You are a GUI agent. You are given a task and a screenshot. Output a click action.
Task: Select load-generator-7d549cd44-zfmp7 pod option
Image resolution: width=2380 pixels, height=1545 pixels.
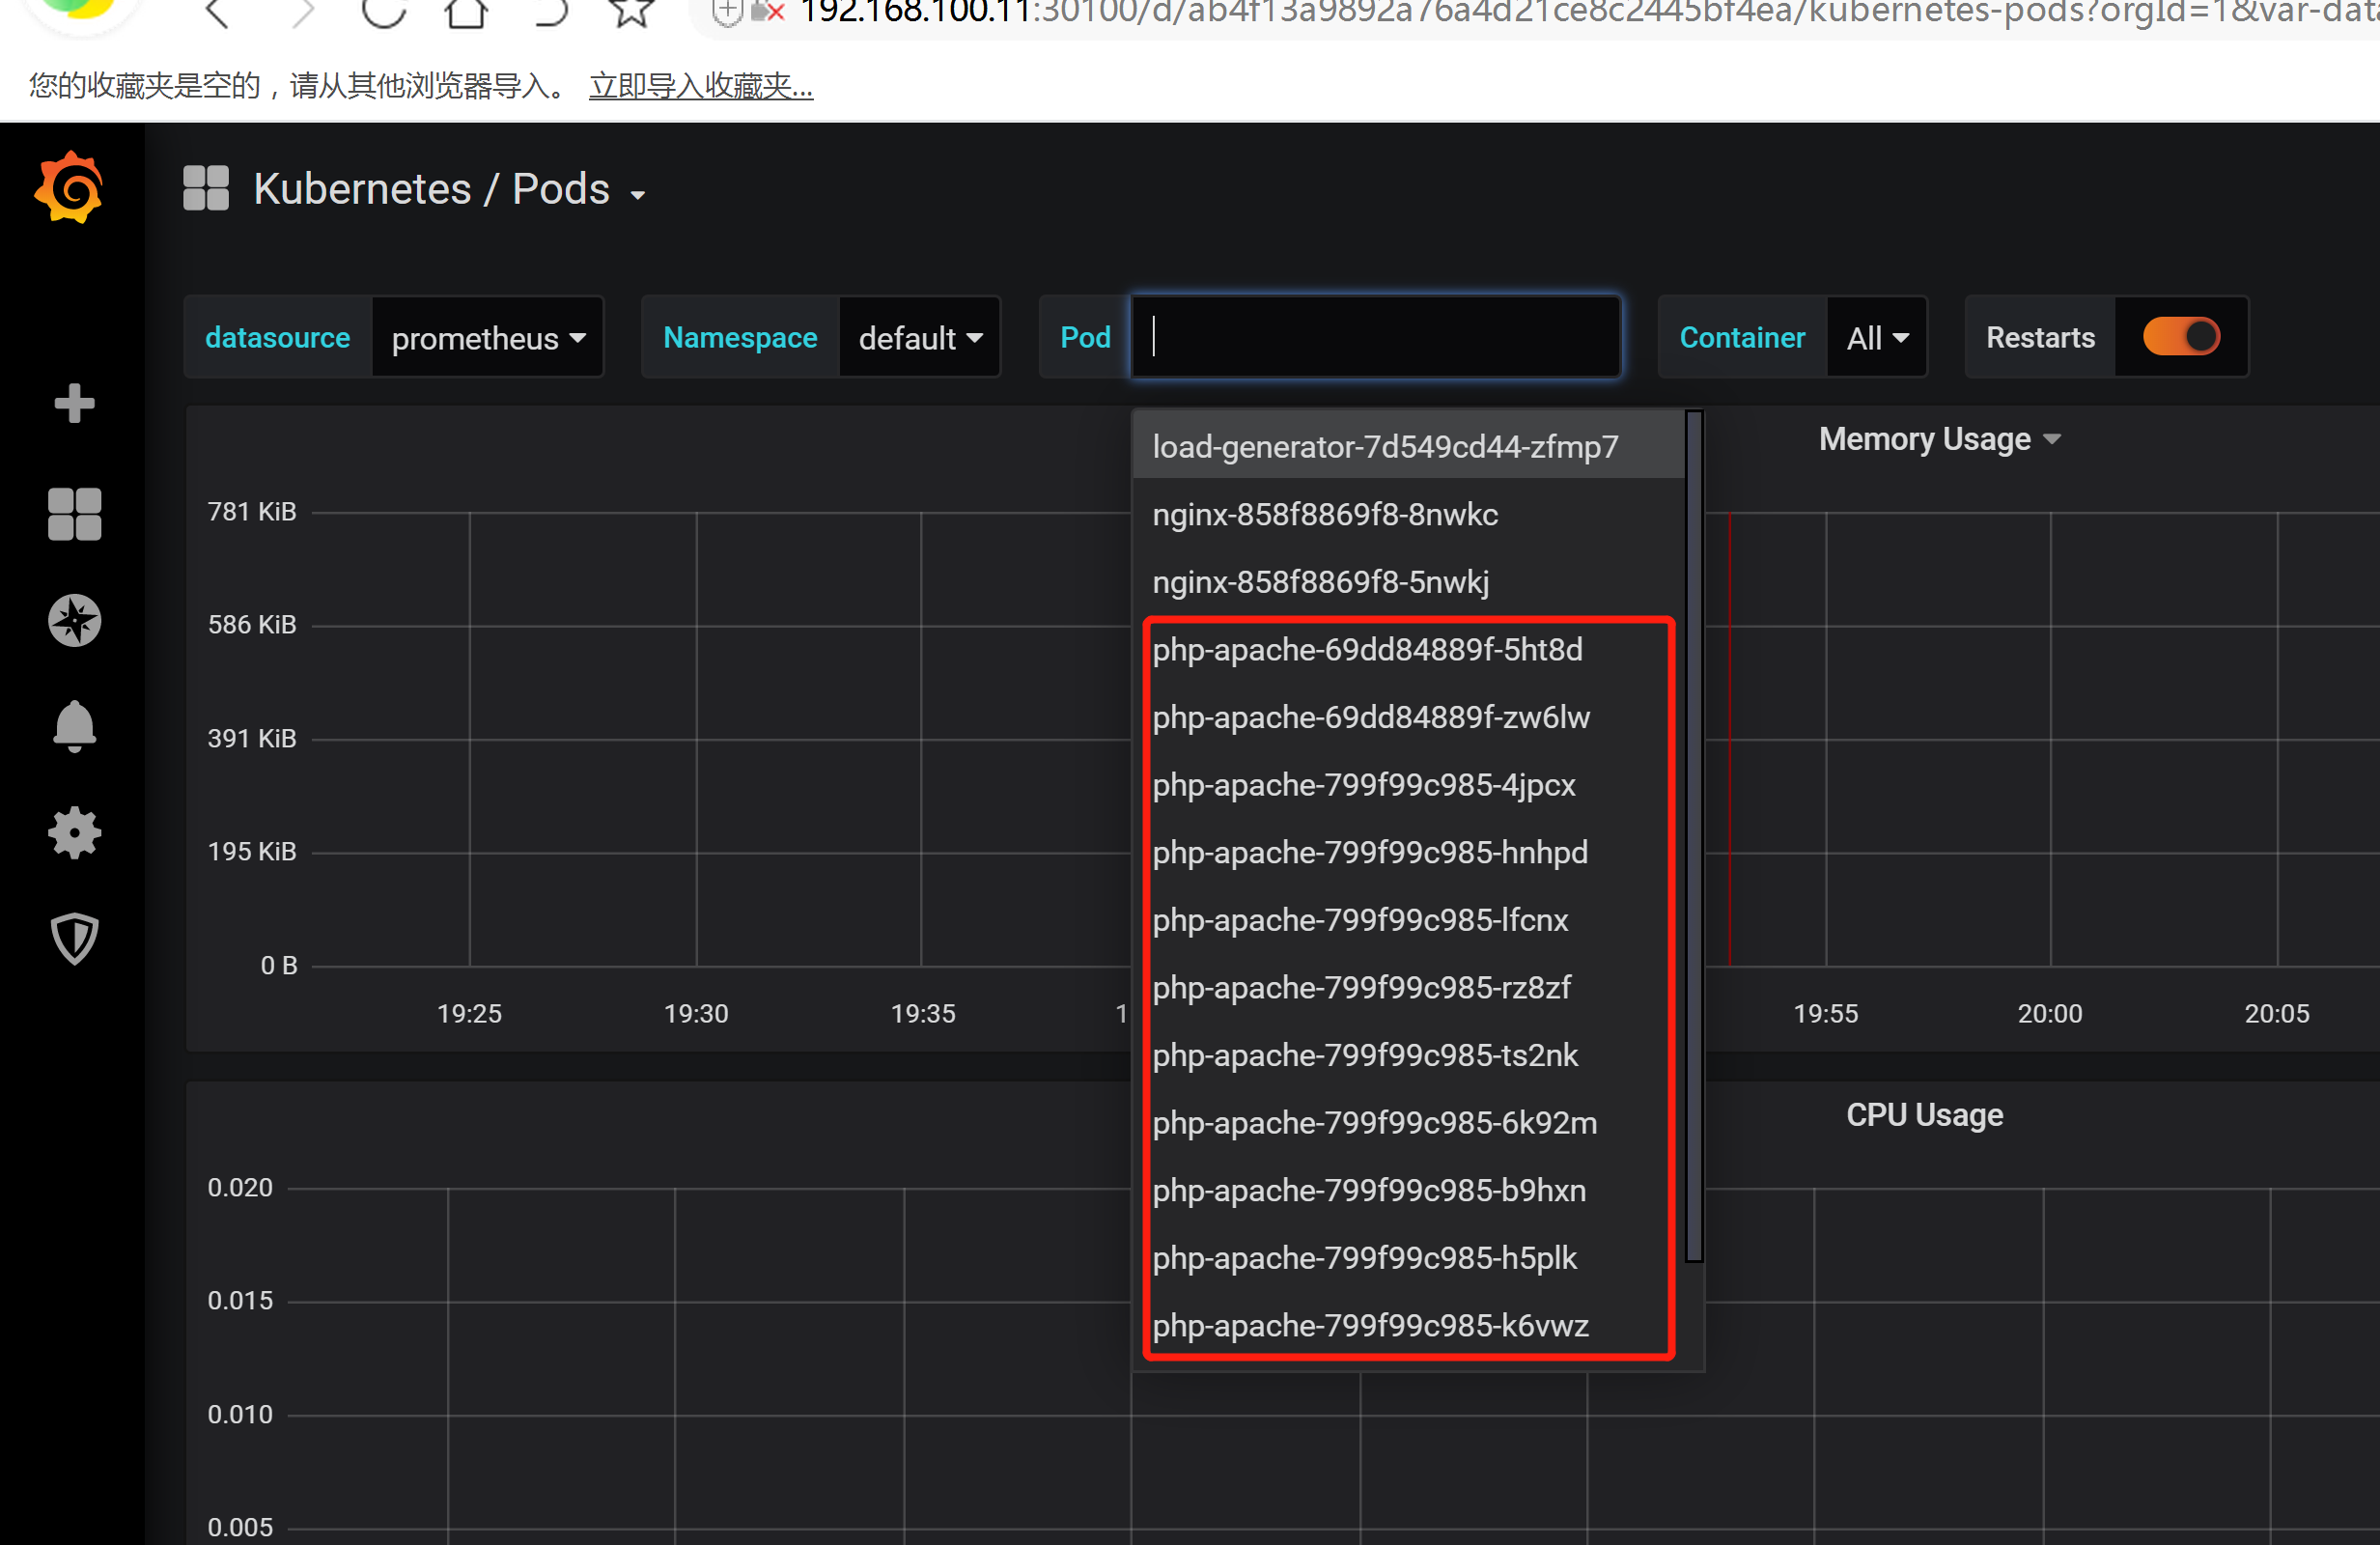coord(1408,446)
